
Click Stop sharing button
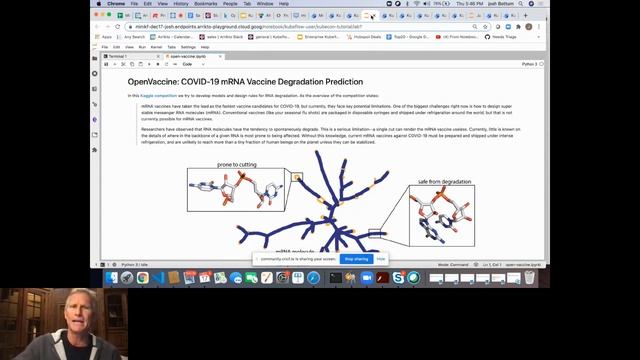pos(356,259)
